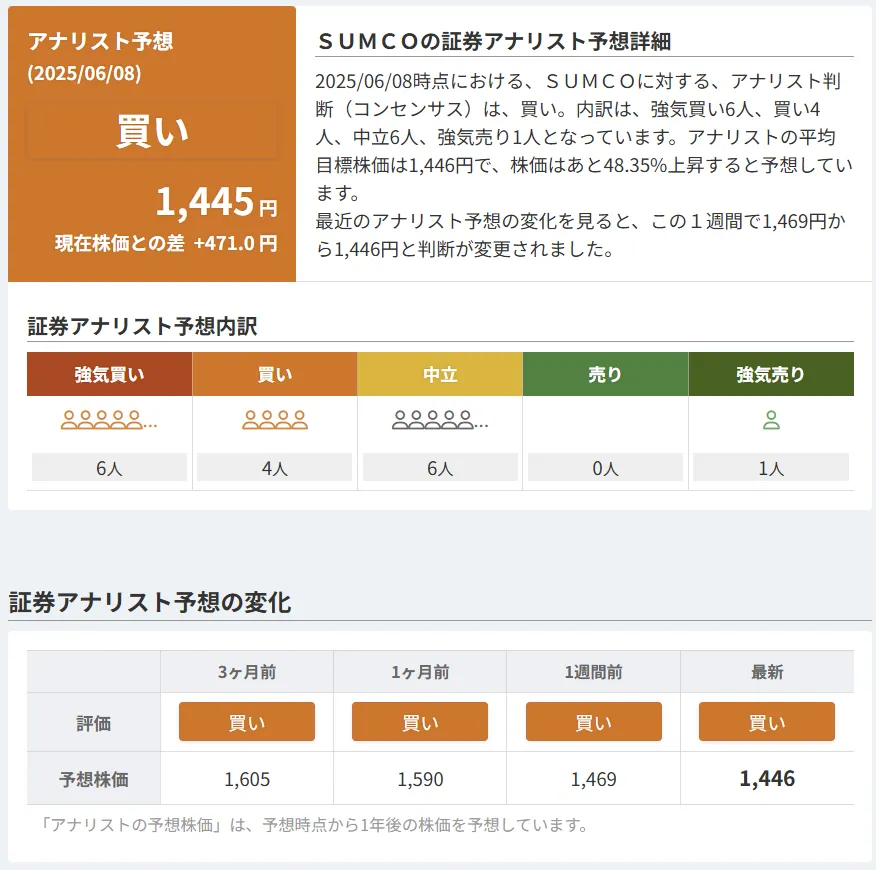Click the 1,605 forecast price cell
876x870 pixels.
[x=247, y=779]
